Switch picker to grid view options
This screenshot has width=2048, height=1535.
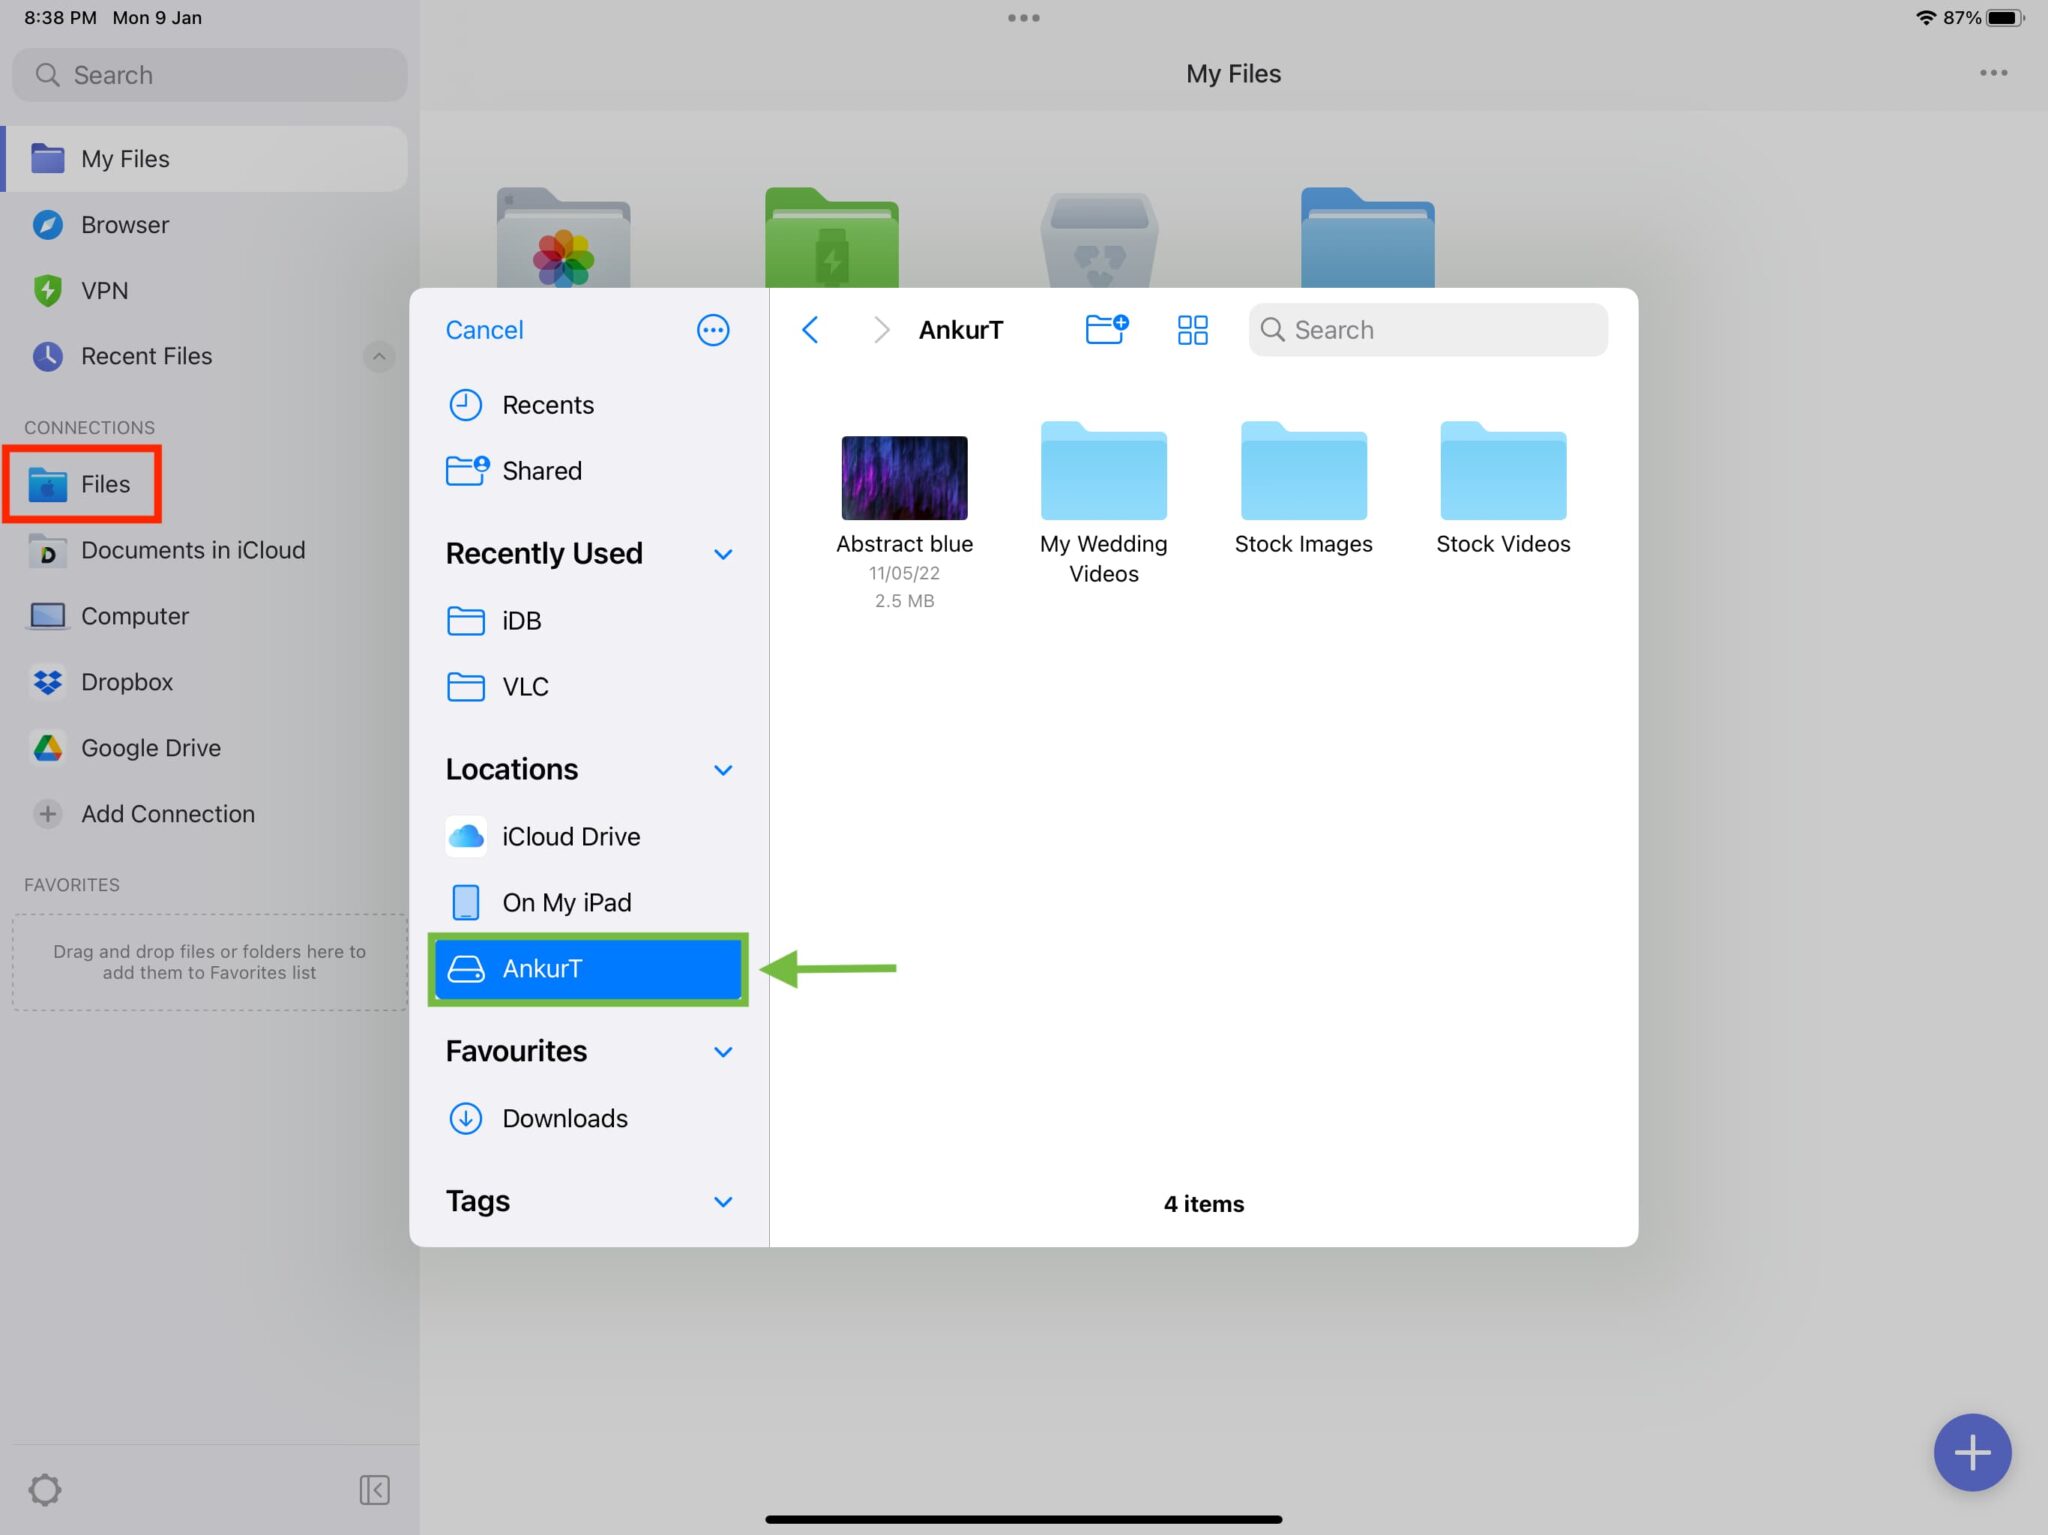tap(1192, 330)
